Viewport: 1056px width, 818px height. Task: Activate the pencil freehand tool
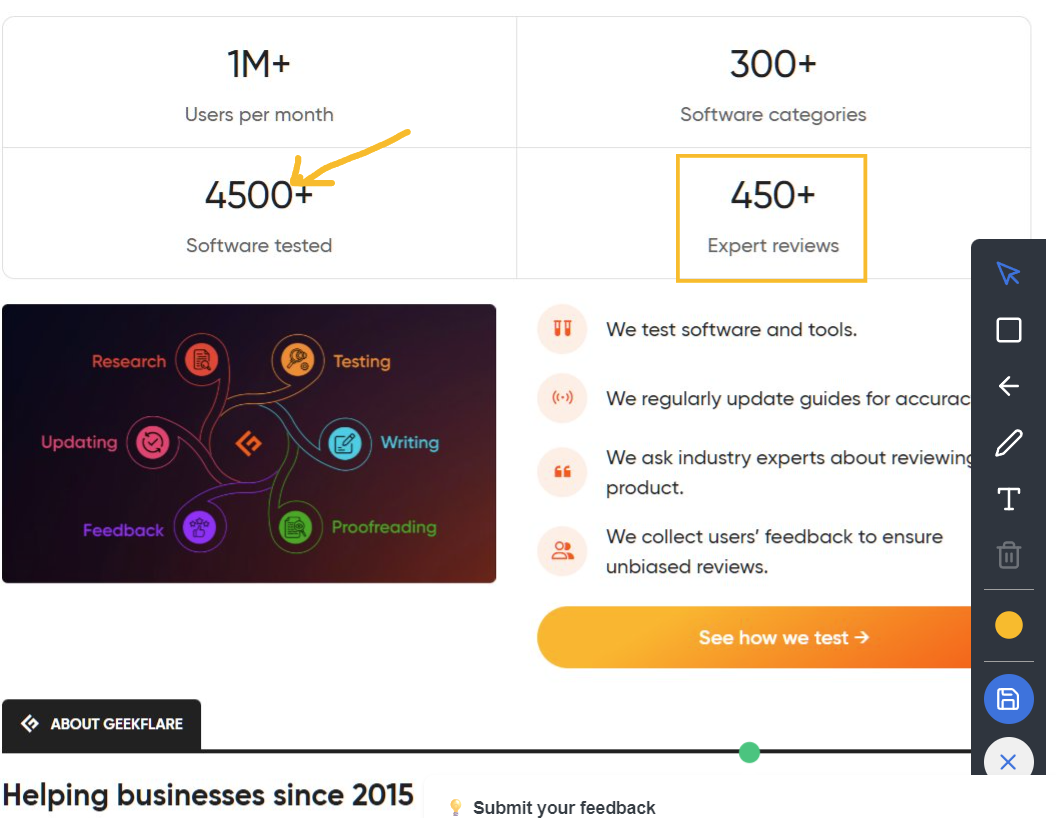coord(1008,443)
